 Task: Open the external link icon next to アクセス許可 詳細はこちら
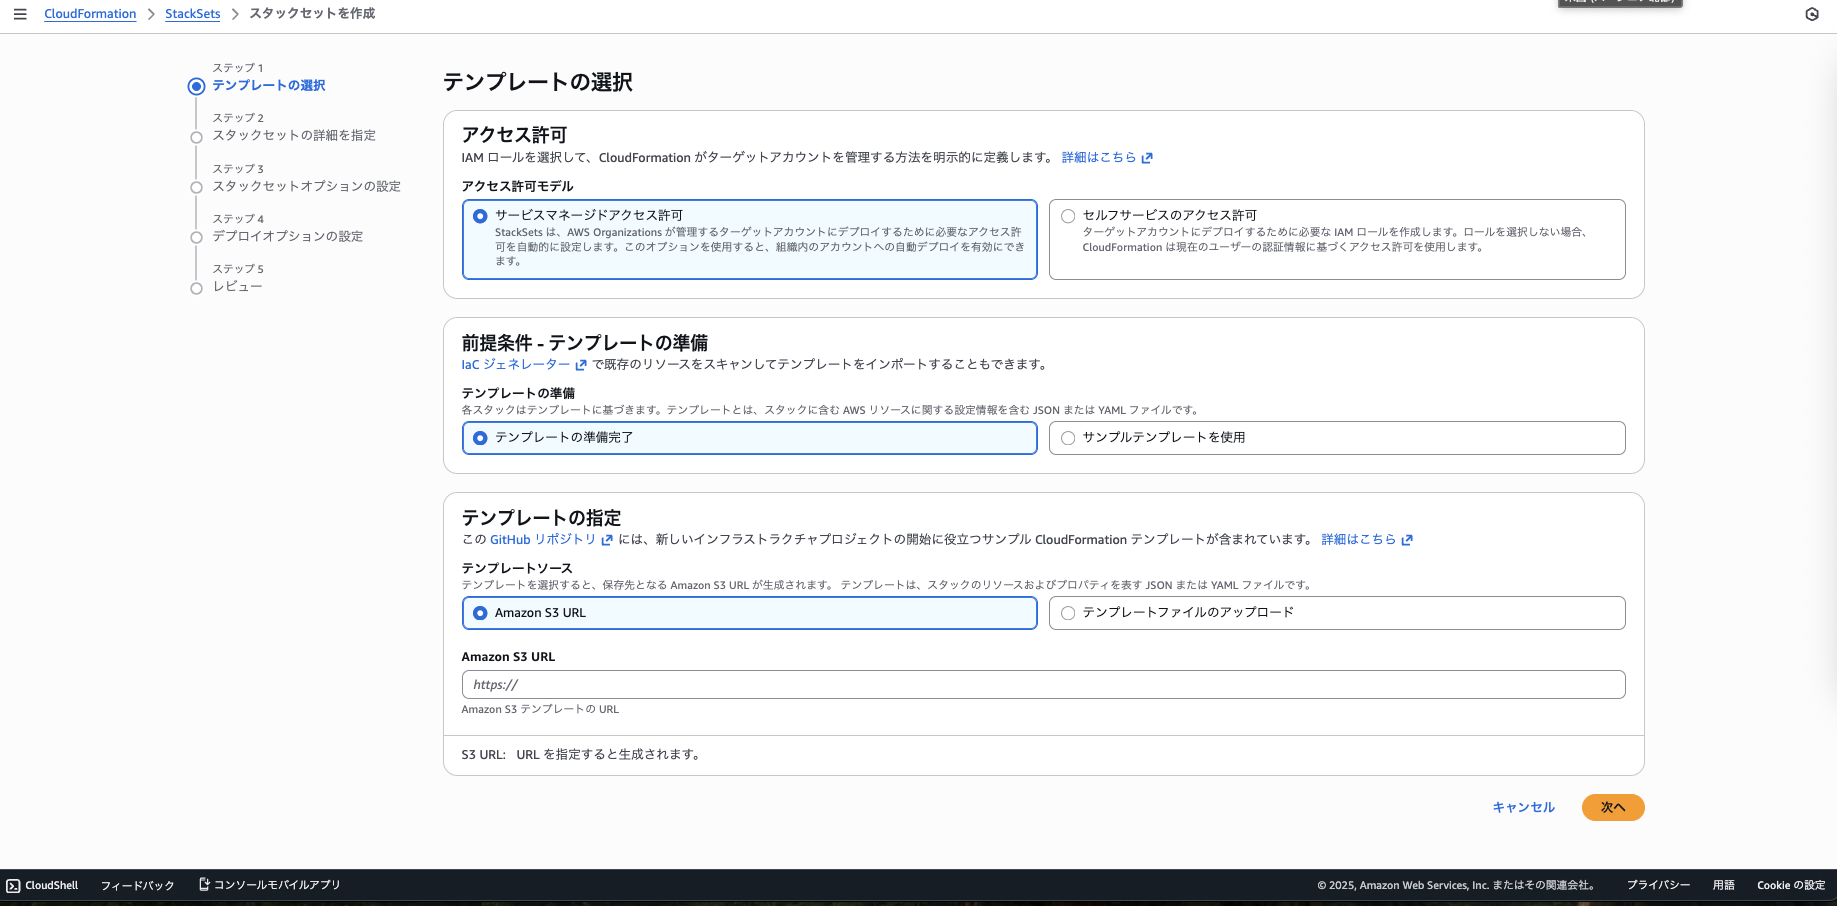[x=1148, y=157]
